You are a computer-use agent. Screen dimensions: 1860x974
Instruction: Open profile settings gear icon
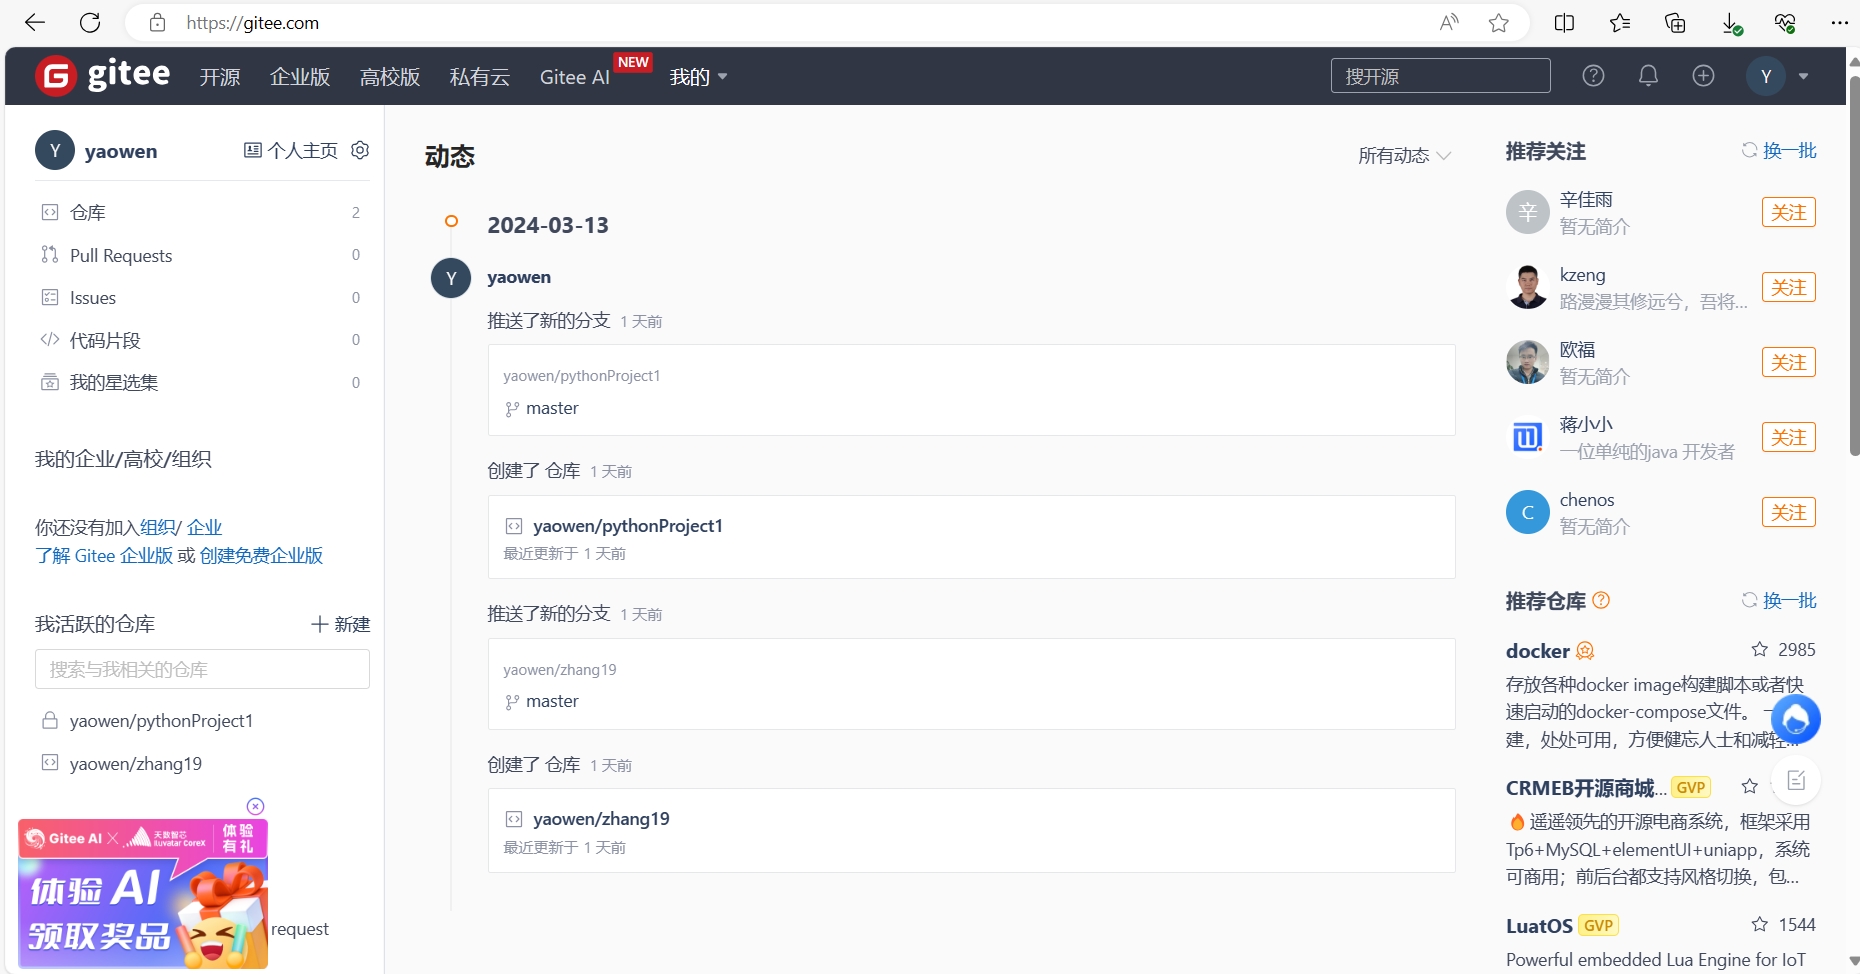click(360, 150)
